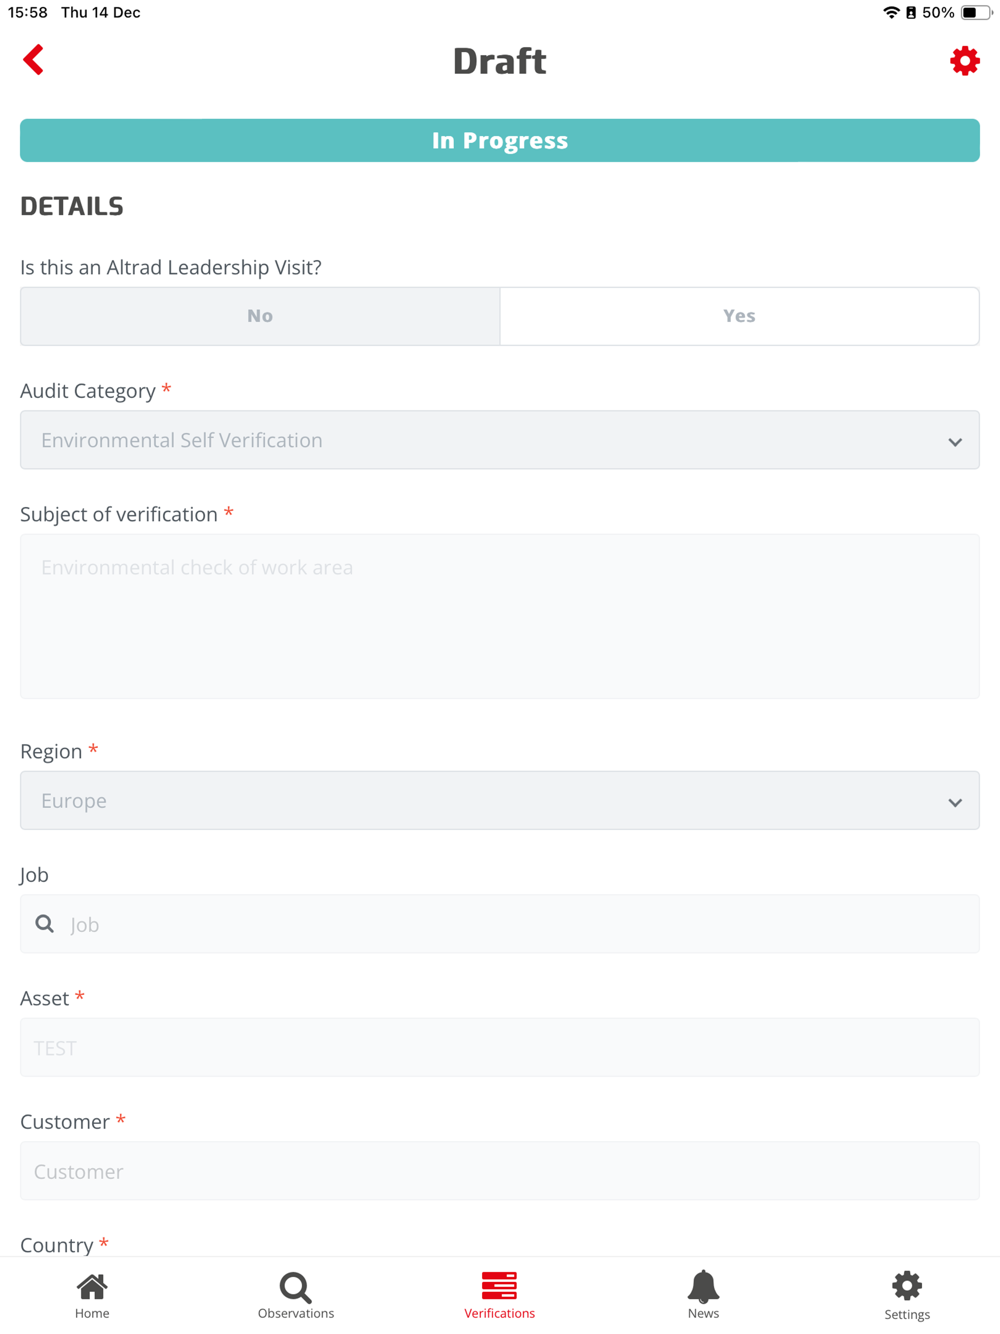Tap the Home house icon
Image resolution: width=1000 pixels, height=1334 pixels.
[92, 1286]
